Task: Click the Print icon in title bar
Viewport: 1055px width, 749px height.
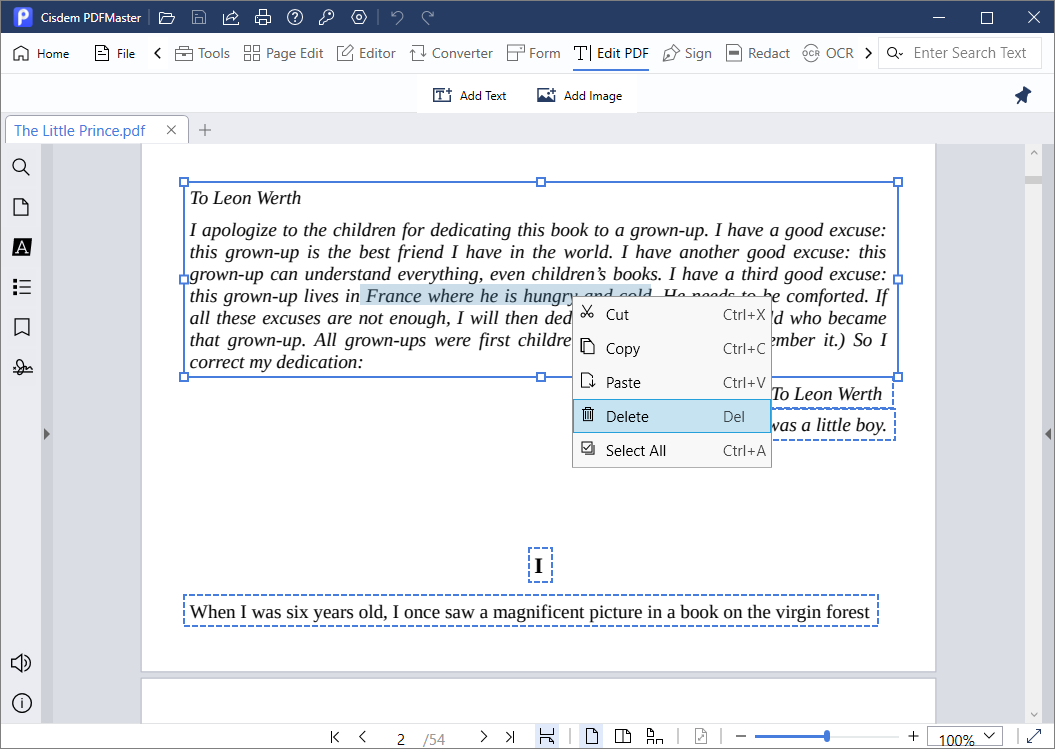Action: 263,17
